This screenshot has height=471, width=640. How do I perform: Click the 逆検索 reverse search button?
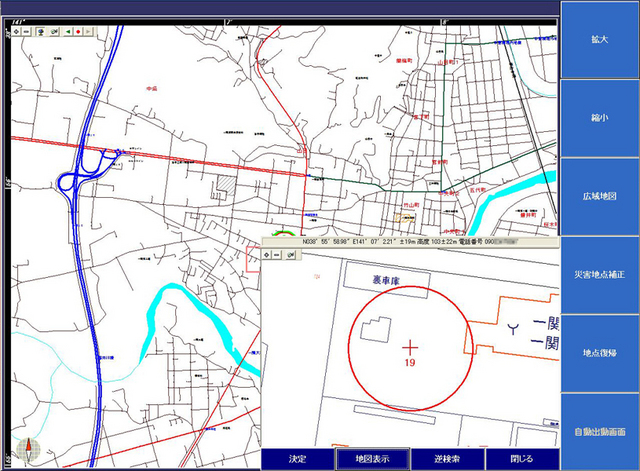[x=447, y=459]
